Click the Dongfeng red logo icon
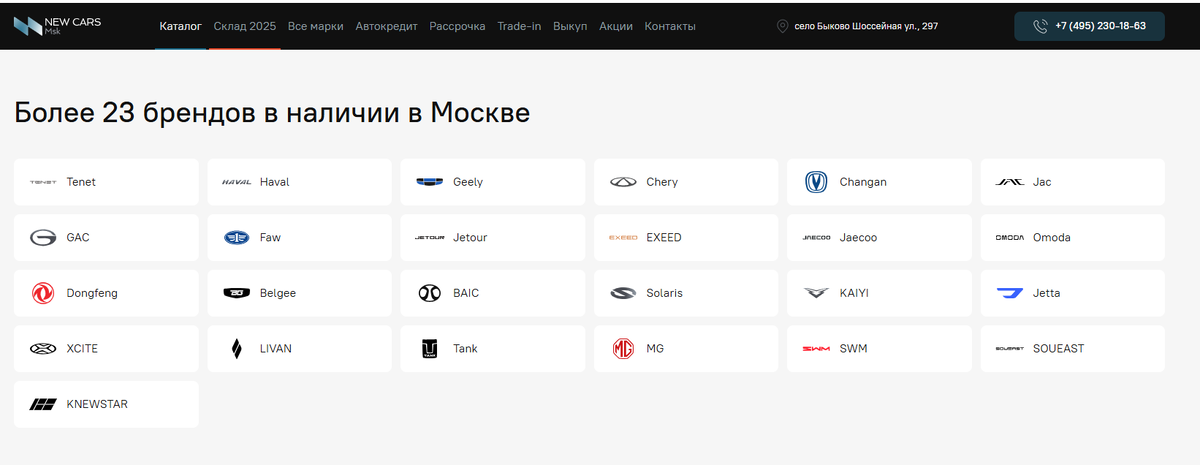Image resolution: width=1200 pixels, height=465 pixels. tap(43, 293)
